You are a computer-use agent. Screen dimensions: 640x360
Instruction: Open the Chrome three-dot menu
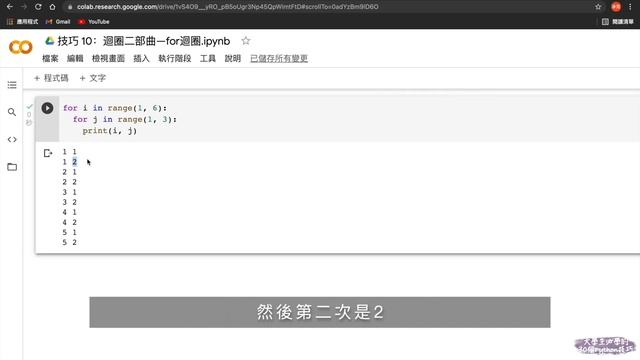click(x=630, y=7)
